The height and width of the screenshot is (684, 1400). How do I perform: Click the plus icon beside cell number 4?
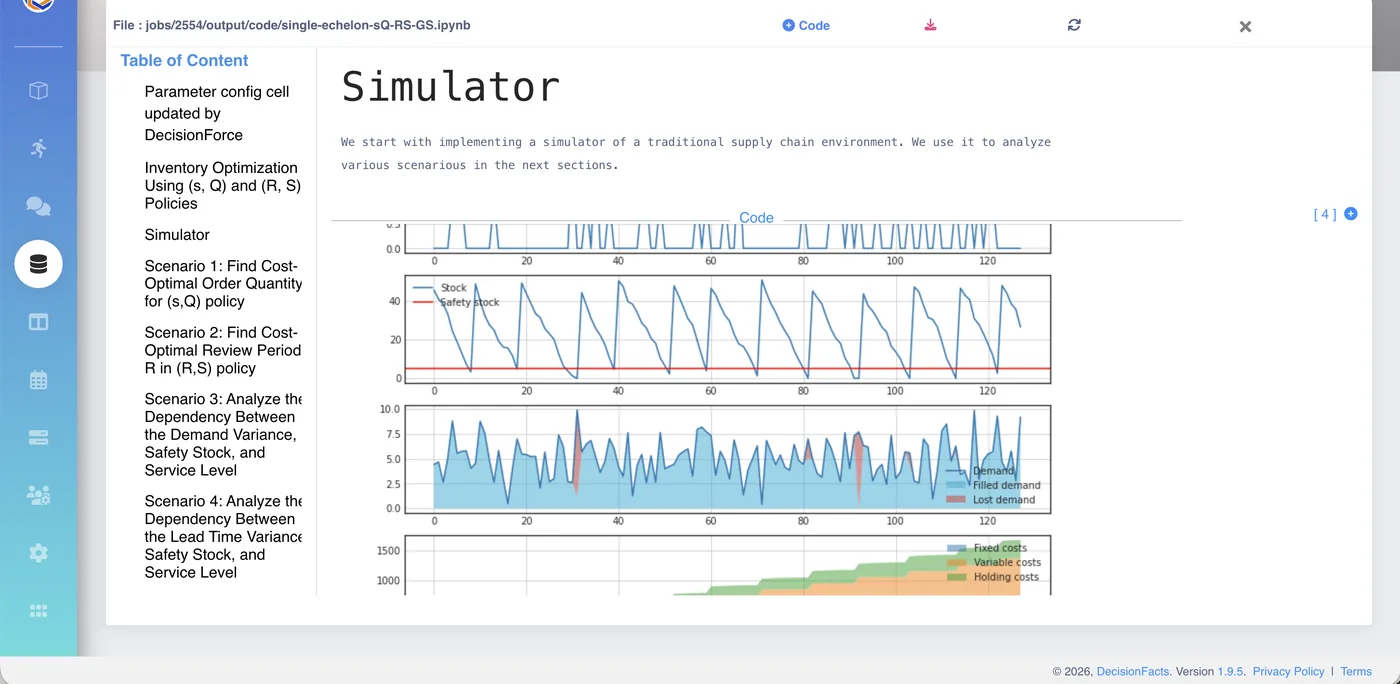[1351, 214]
